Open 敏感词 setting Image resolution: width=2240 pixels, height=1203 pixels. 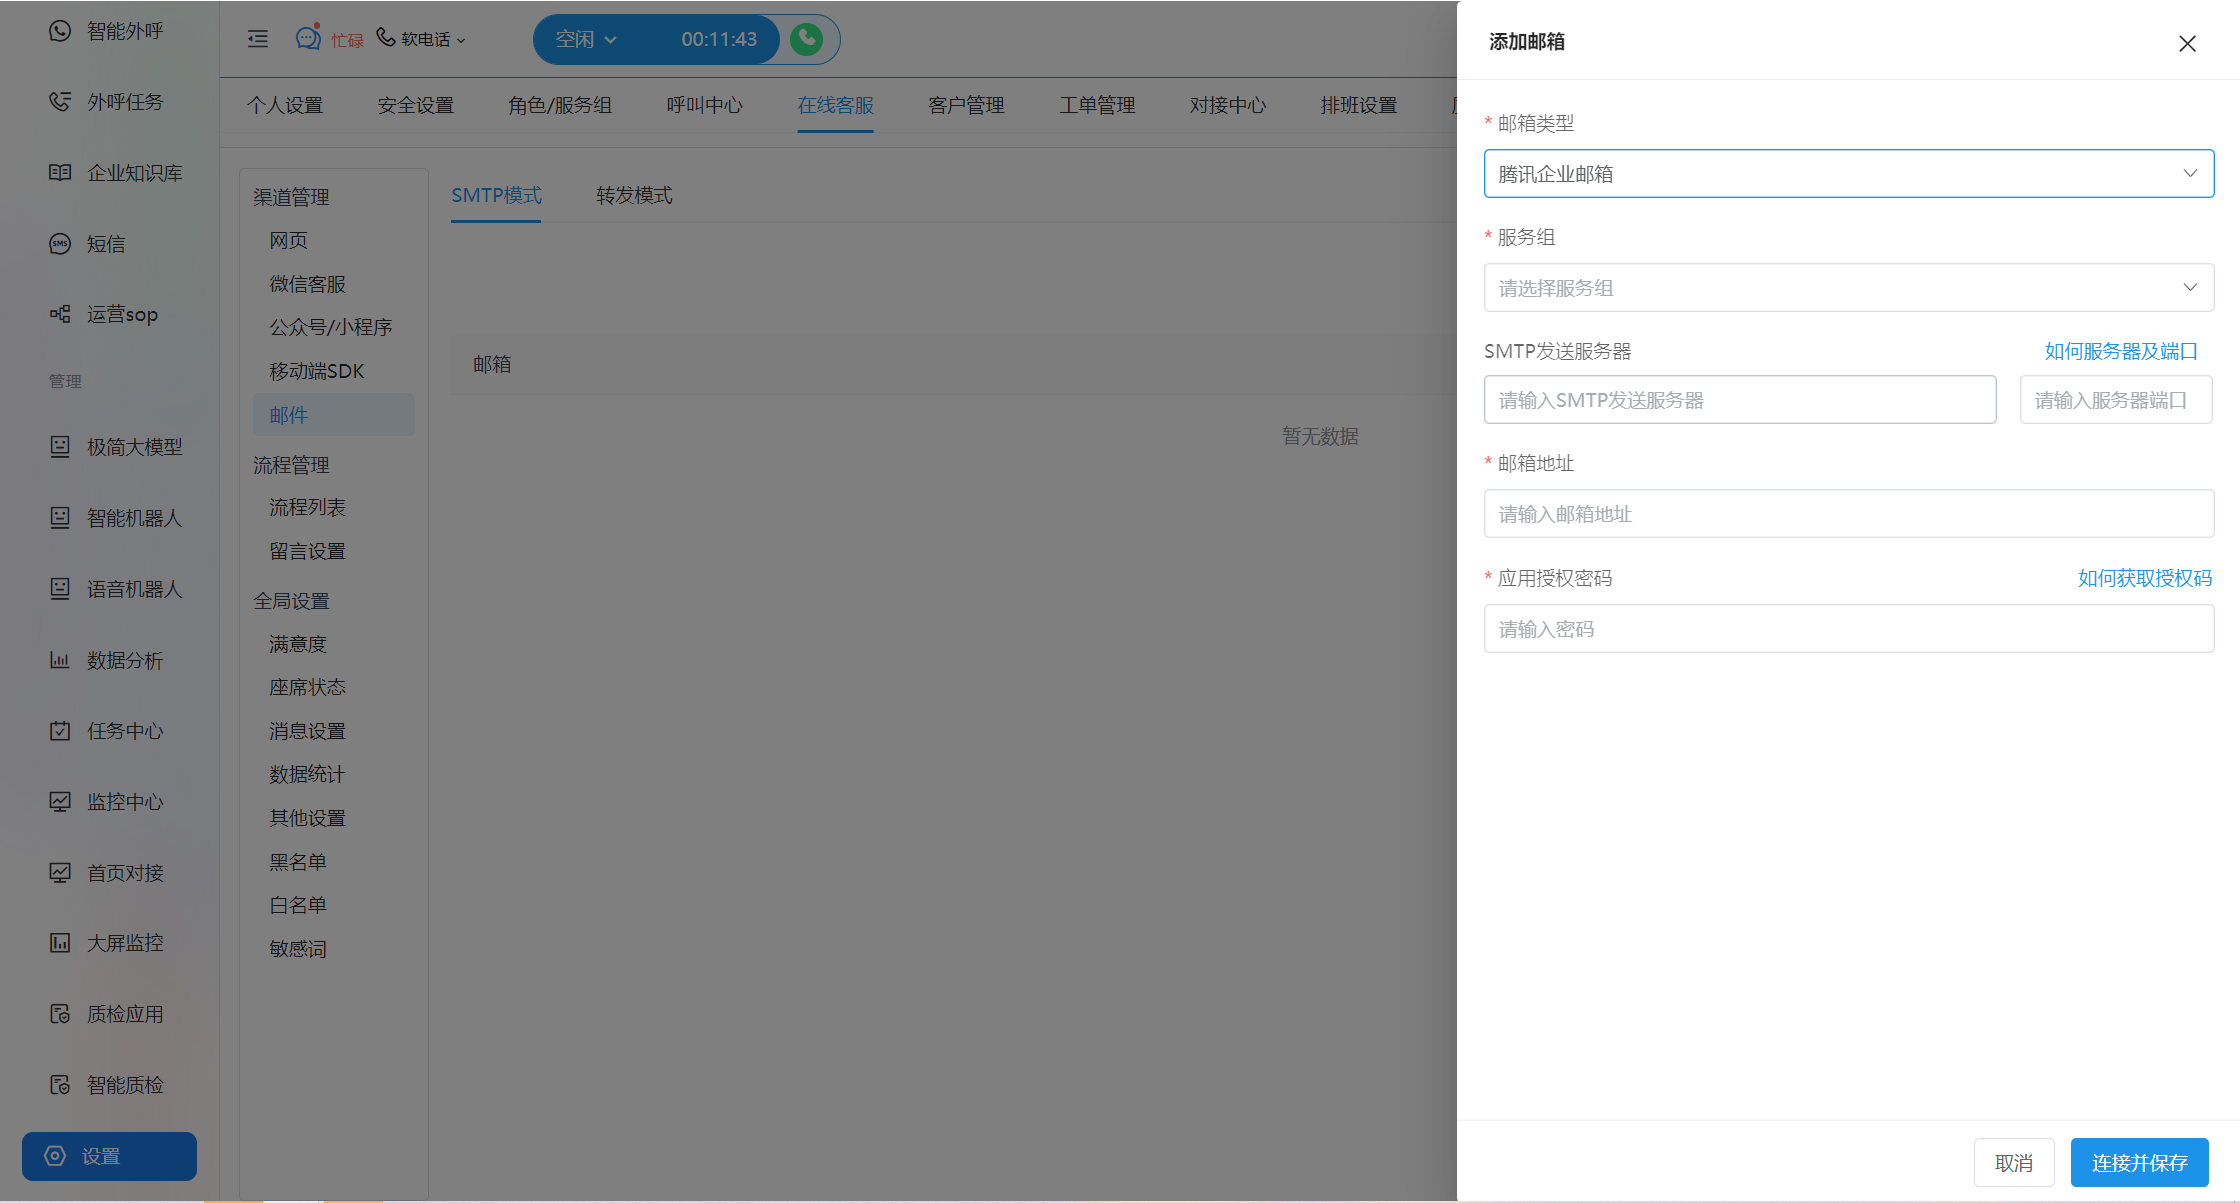tap(297, 949)
